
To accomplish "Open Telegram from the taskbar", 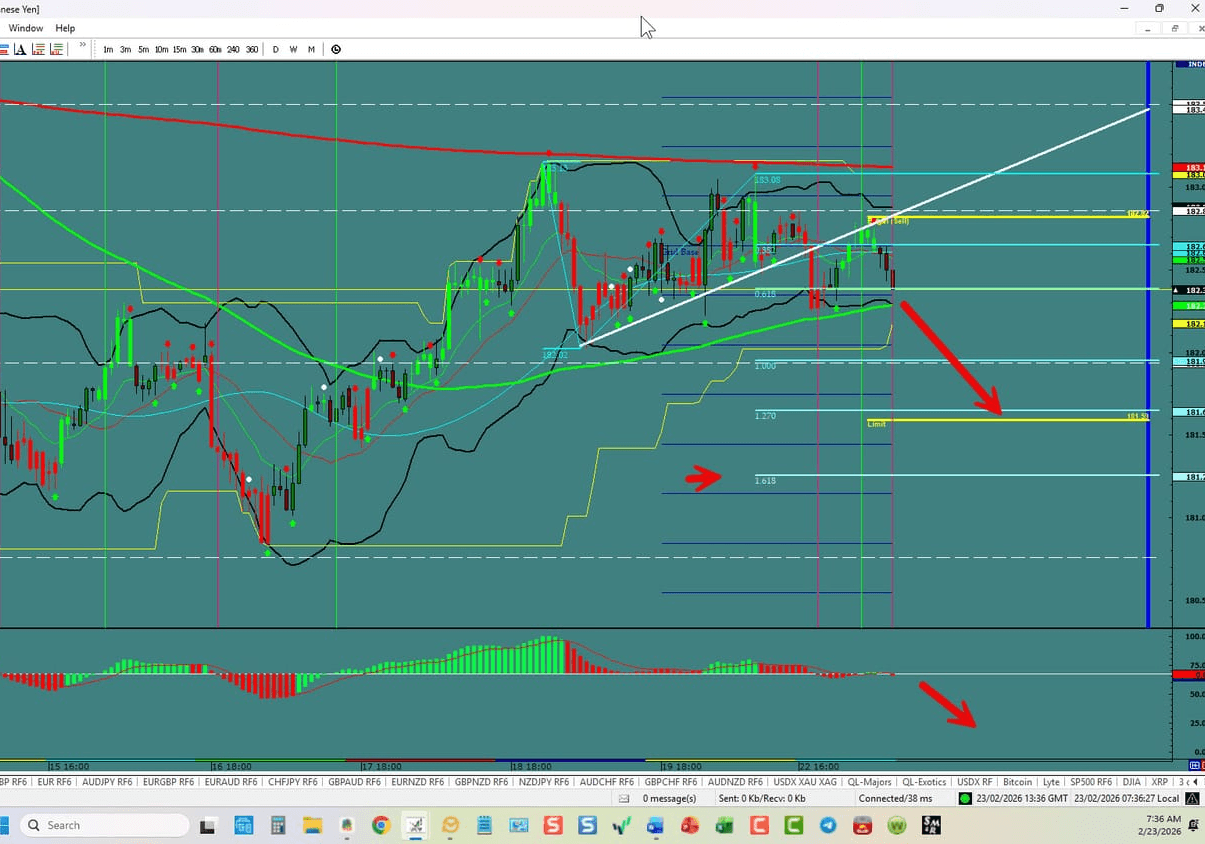I will tap(827, 825).
